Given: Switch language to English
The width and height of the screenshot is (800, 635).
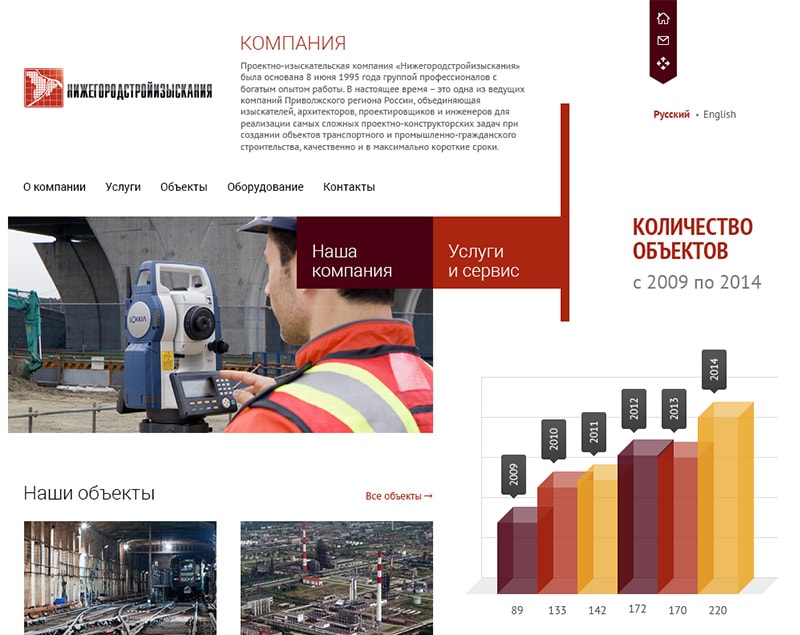Looking at the screenshot, I should point(719,115).
